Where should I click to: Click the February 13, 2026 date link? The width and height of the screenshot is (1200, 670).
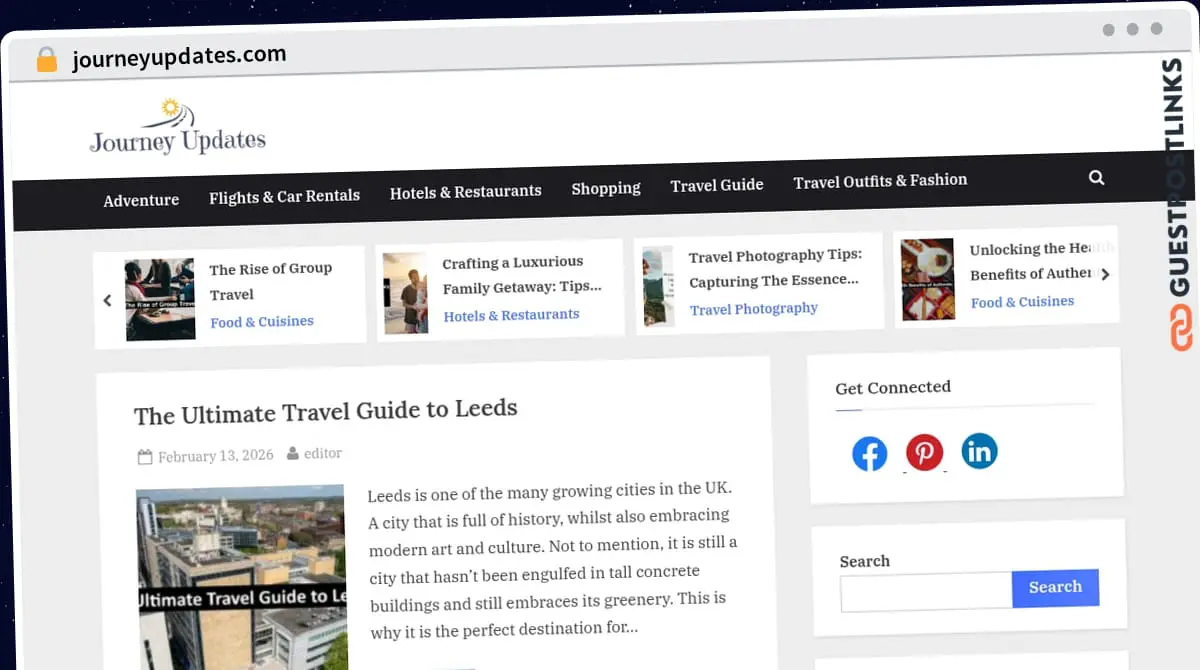(215, 456)
